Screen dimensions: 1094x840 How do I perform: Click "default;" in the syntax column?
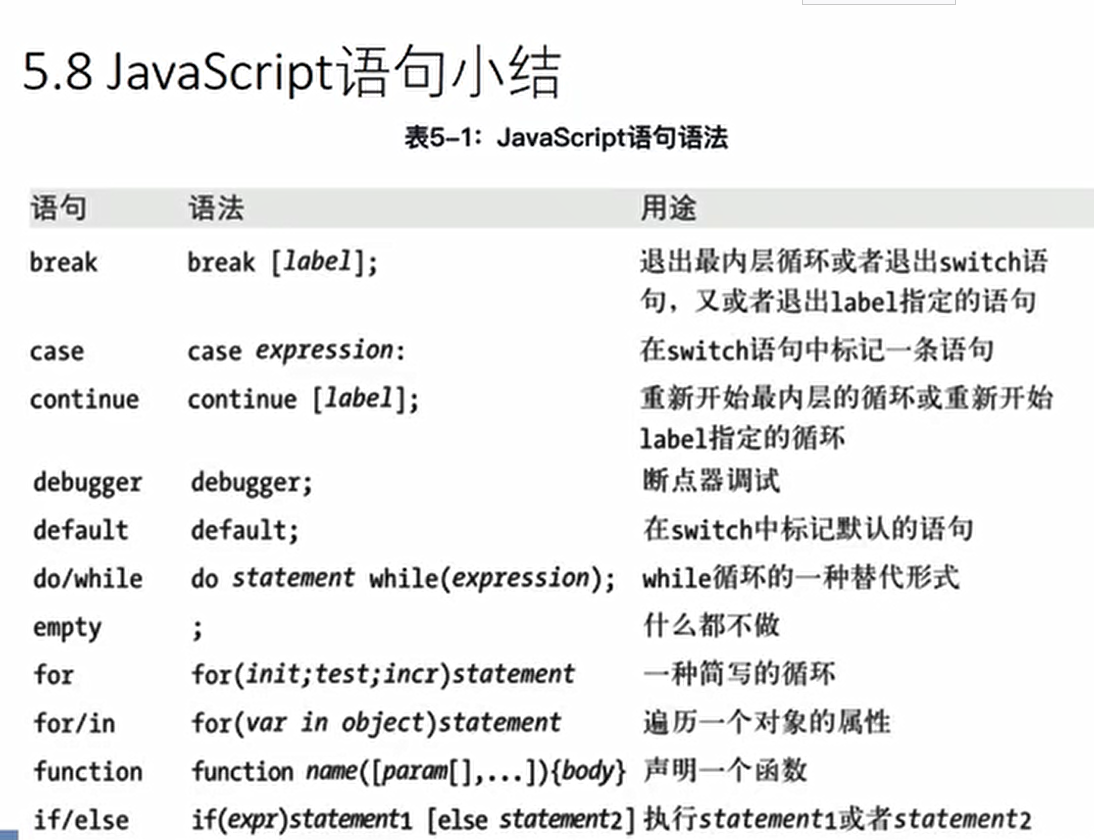point(245,529)
